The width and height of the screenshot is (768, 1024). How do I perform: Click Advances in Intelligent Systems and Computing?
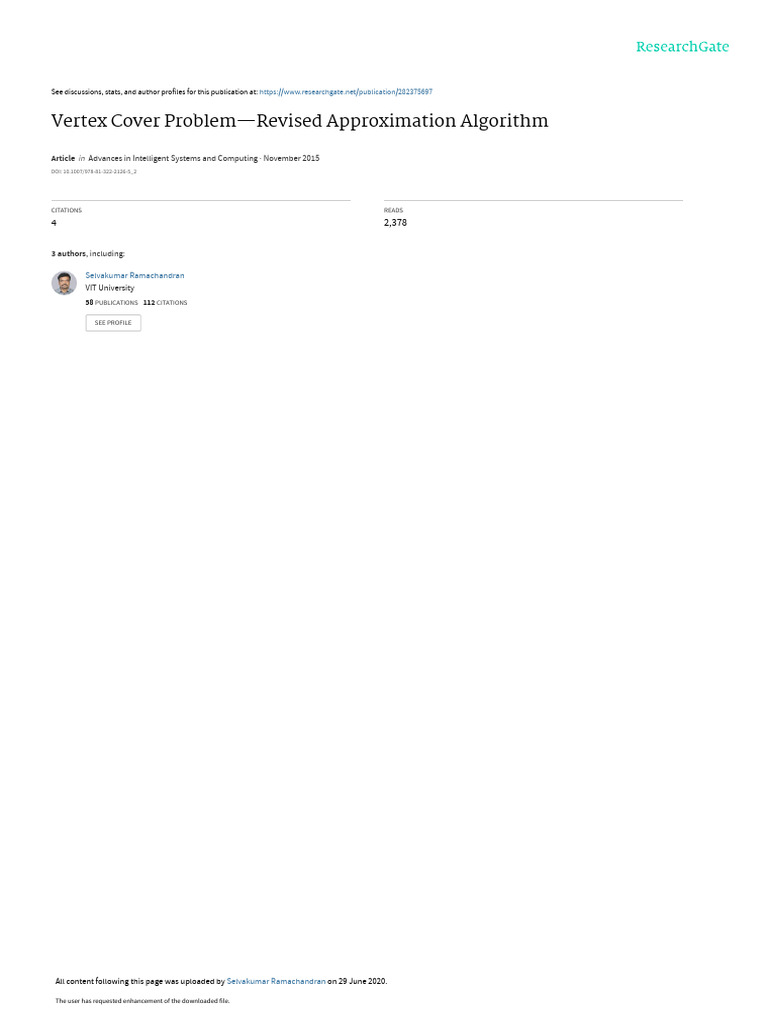click(173, 159)
